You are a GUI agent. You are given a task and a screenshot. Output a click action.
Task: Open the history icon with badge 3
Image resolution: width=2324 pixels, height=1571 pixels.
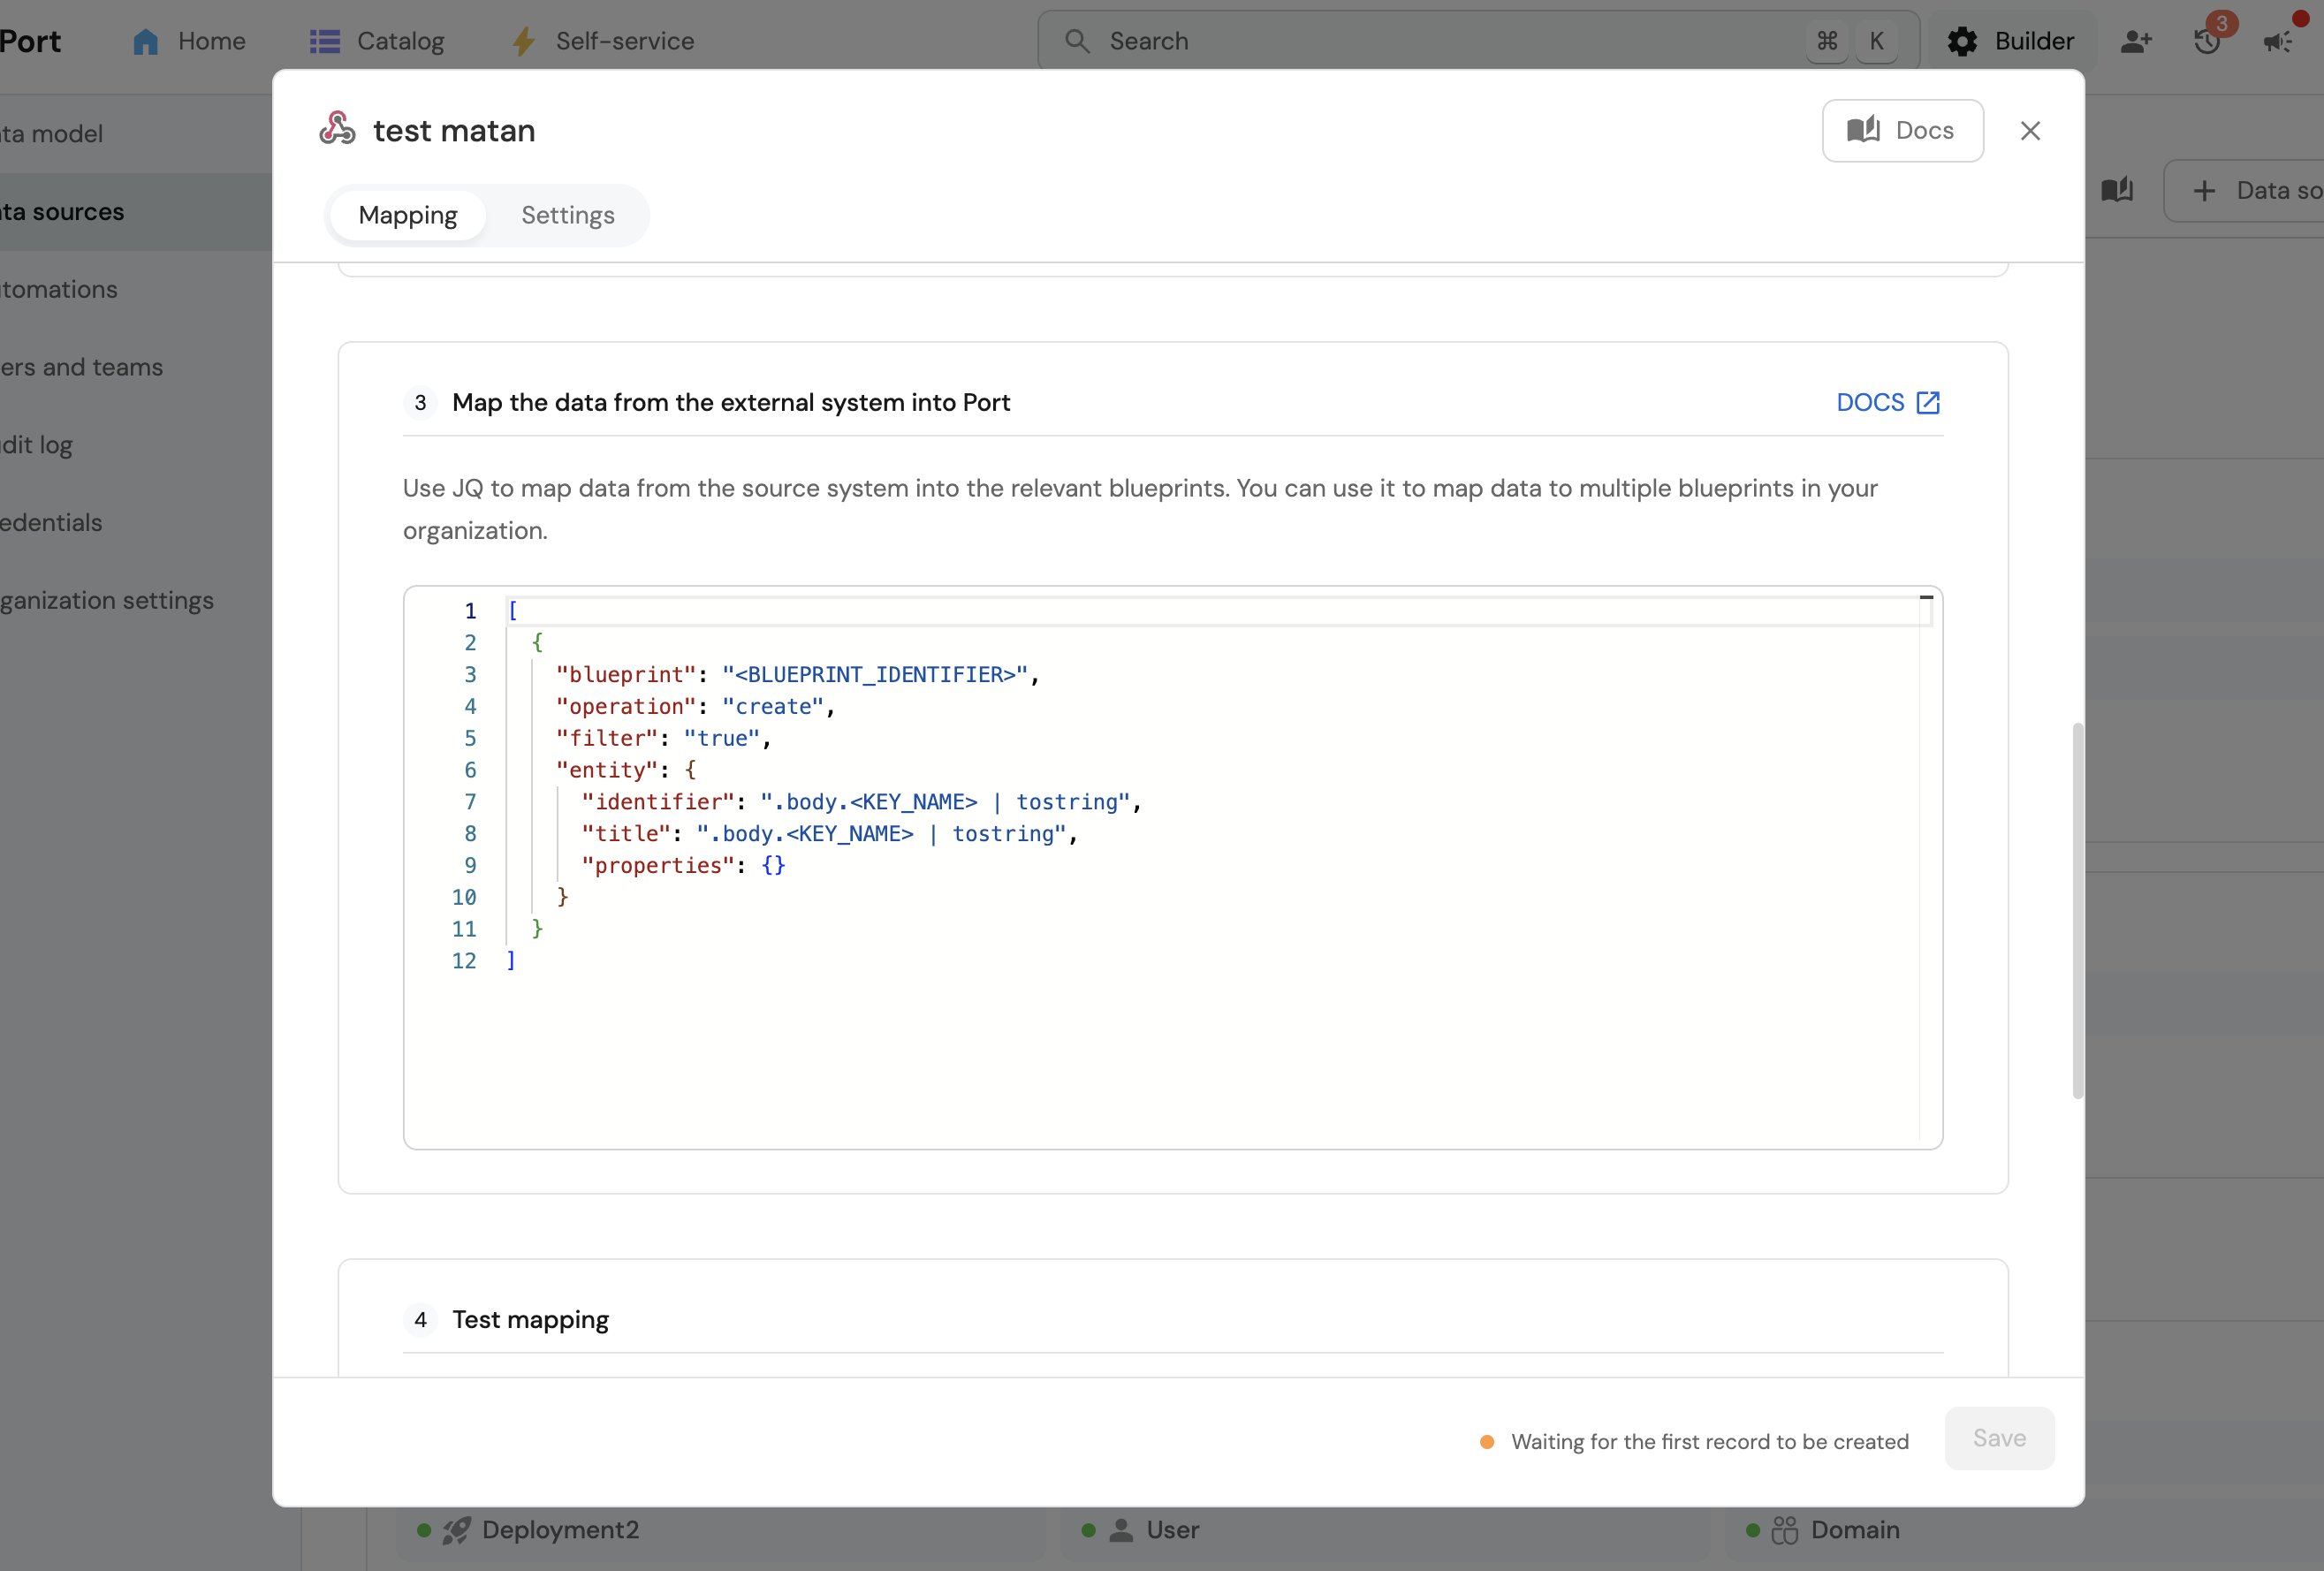point(2207,41)
